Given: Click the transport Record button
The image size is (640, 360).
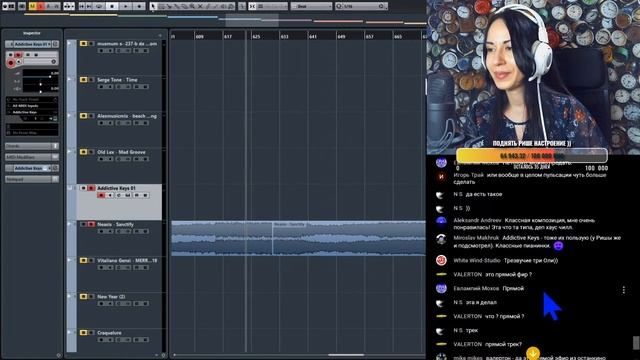Looking at the screenshot, I should (x=139, y=7).
